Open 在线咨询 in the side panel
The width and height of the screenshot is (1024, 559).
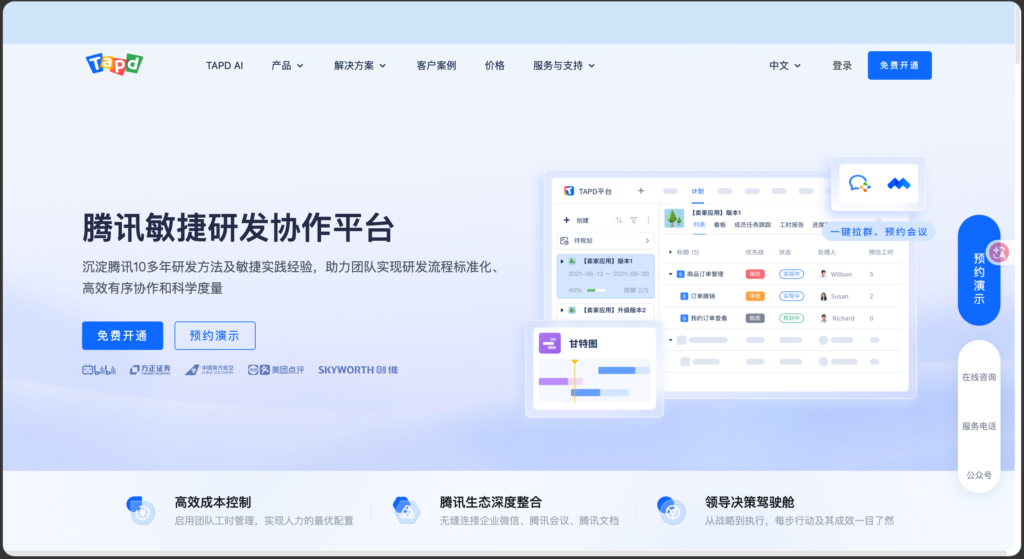[x=979, y=377]
